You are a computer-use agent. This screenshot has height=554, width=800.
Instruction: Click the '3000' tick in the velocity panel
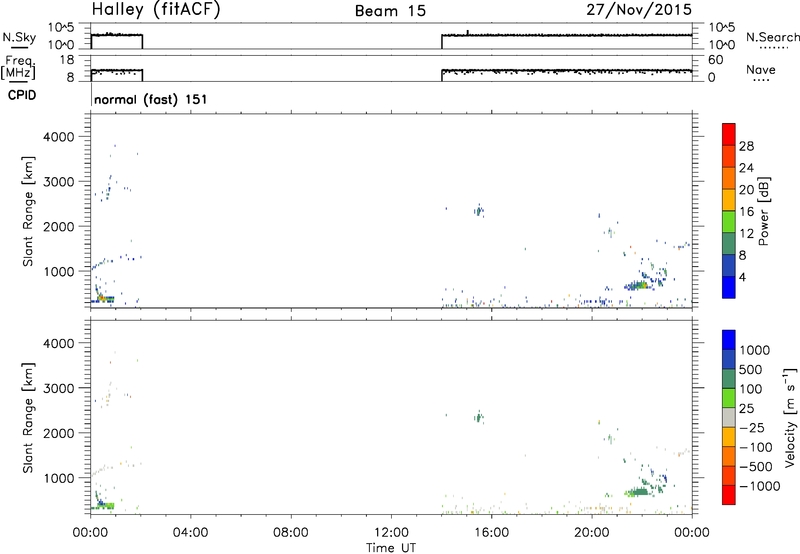pyautogui.click(x=58, y=388)
